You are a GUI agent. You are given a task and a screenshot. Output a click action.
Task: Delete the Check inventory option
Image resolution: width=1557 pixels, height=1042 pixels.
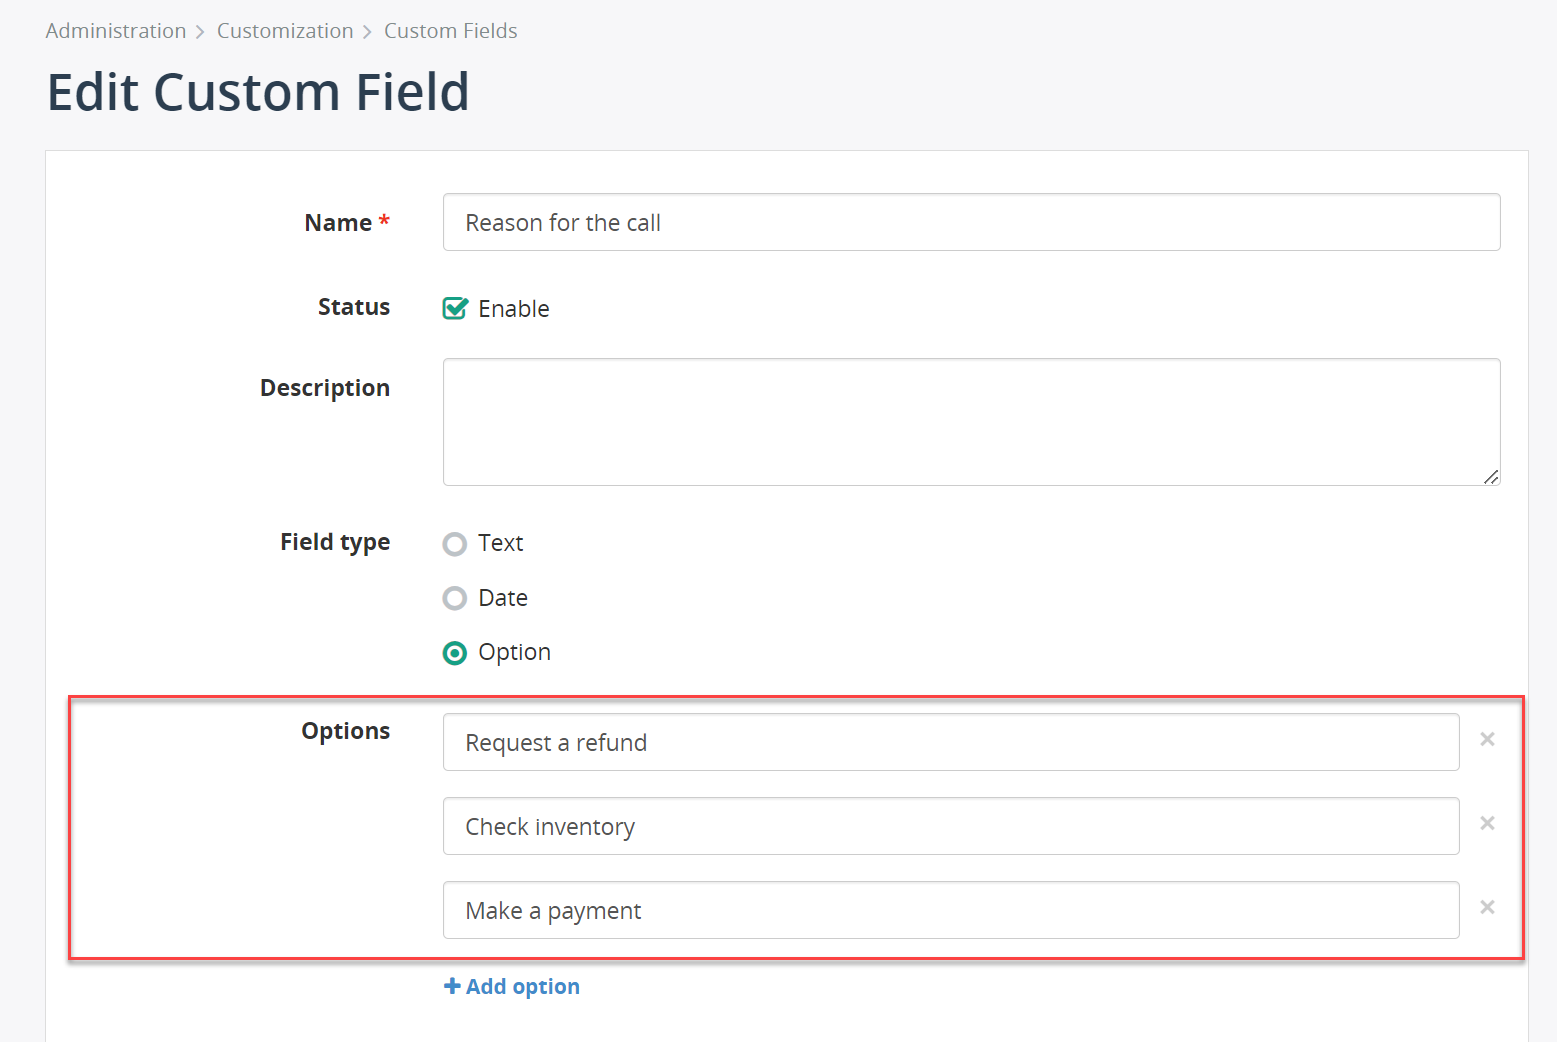1487,823
